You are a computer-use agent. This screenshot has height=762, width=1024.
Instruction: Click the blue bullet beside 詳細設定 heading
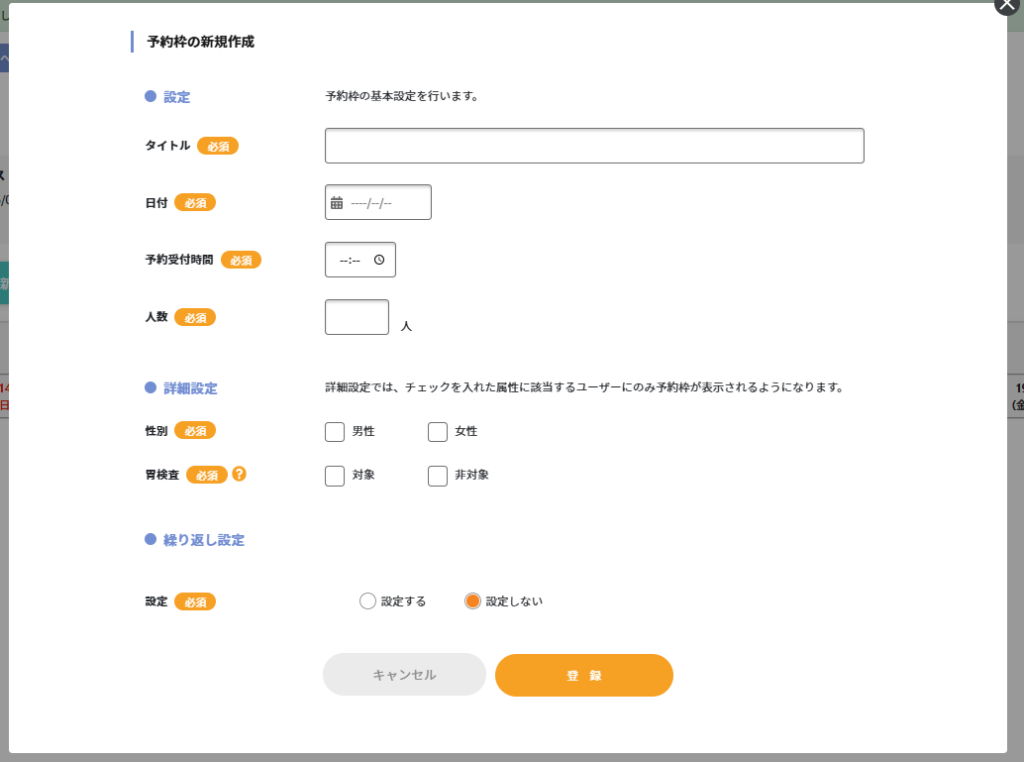[x=151, y=387]
